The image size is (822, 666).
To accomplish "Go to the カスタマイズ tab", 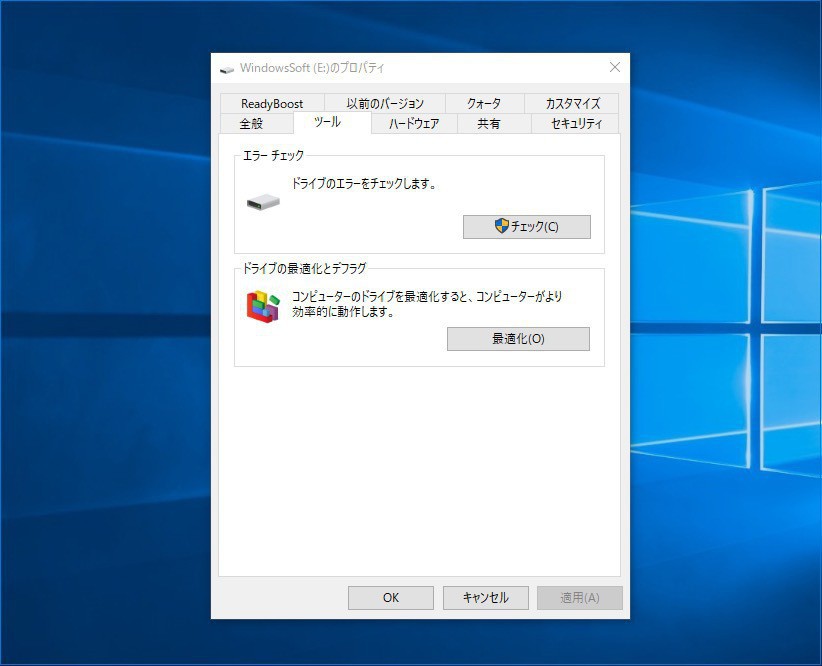I will pyautogui.click(x=572, y=104).
